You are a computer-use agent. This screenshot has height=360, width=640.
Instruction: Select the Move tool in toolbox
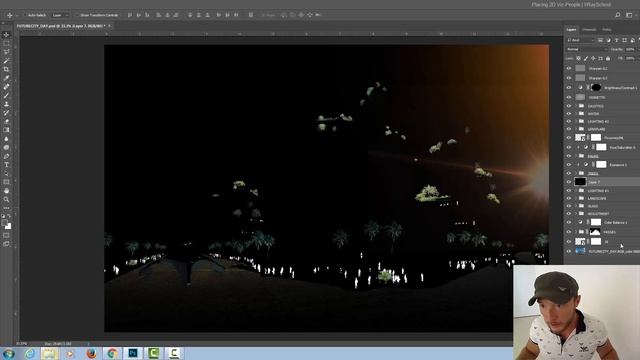[x=6, y=35]
